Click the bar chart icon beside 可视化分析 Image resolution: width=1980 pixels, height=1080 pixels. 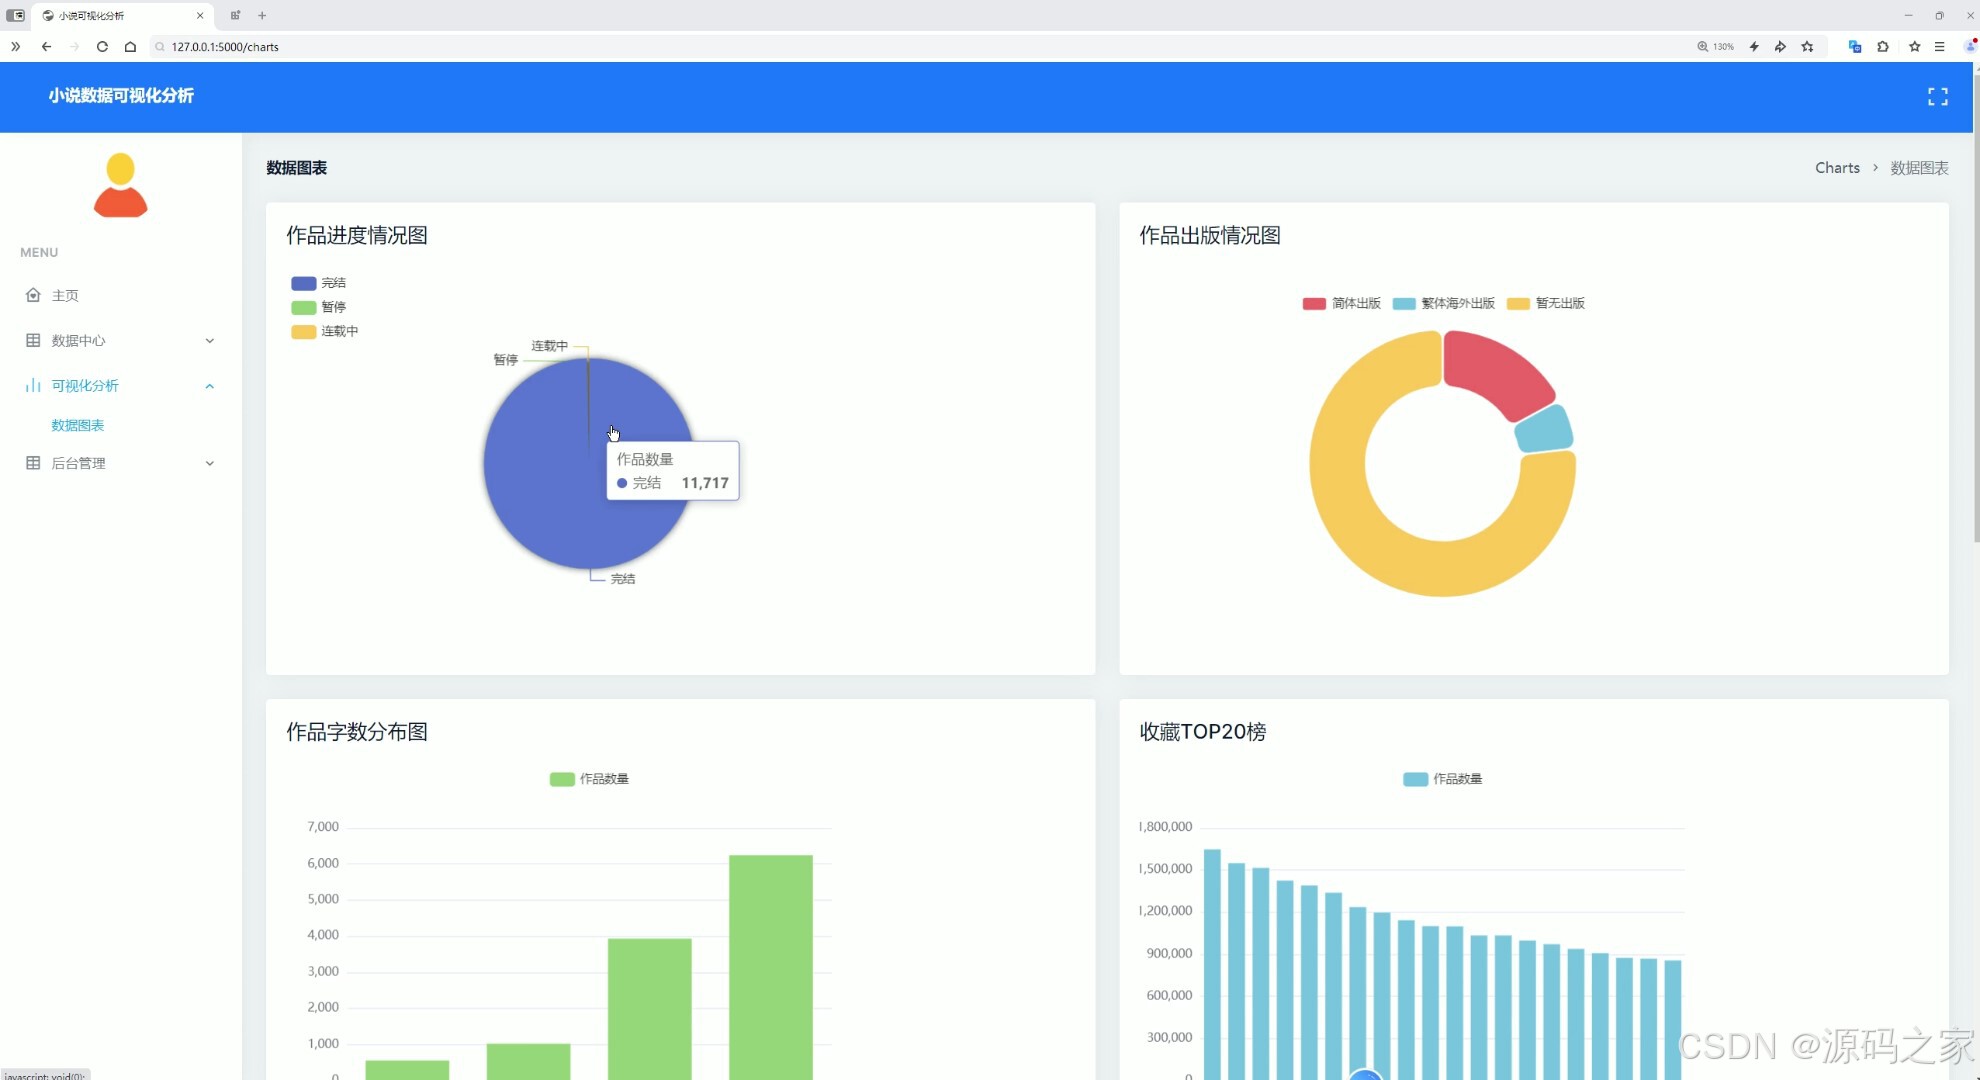33,385
